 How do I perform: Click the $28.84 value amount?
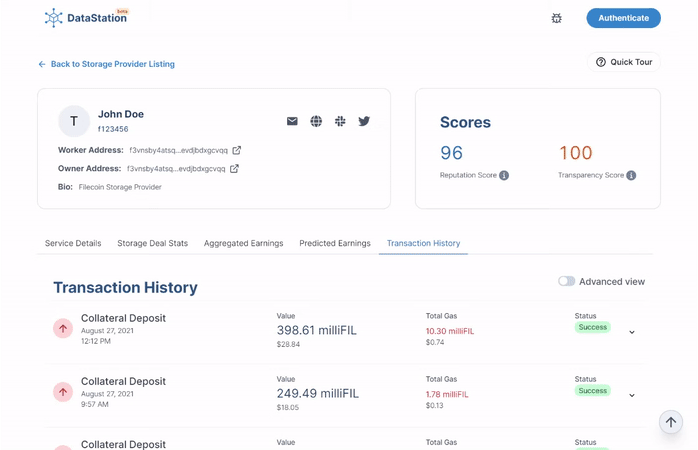(x=288, y=344)
